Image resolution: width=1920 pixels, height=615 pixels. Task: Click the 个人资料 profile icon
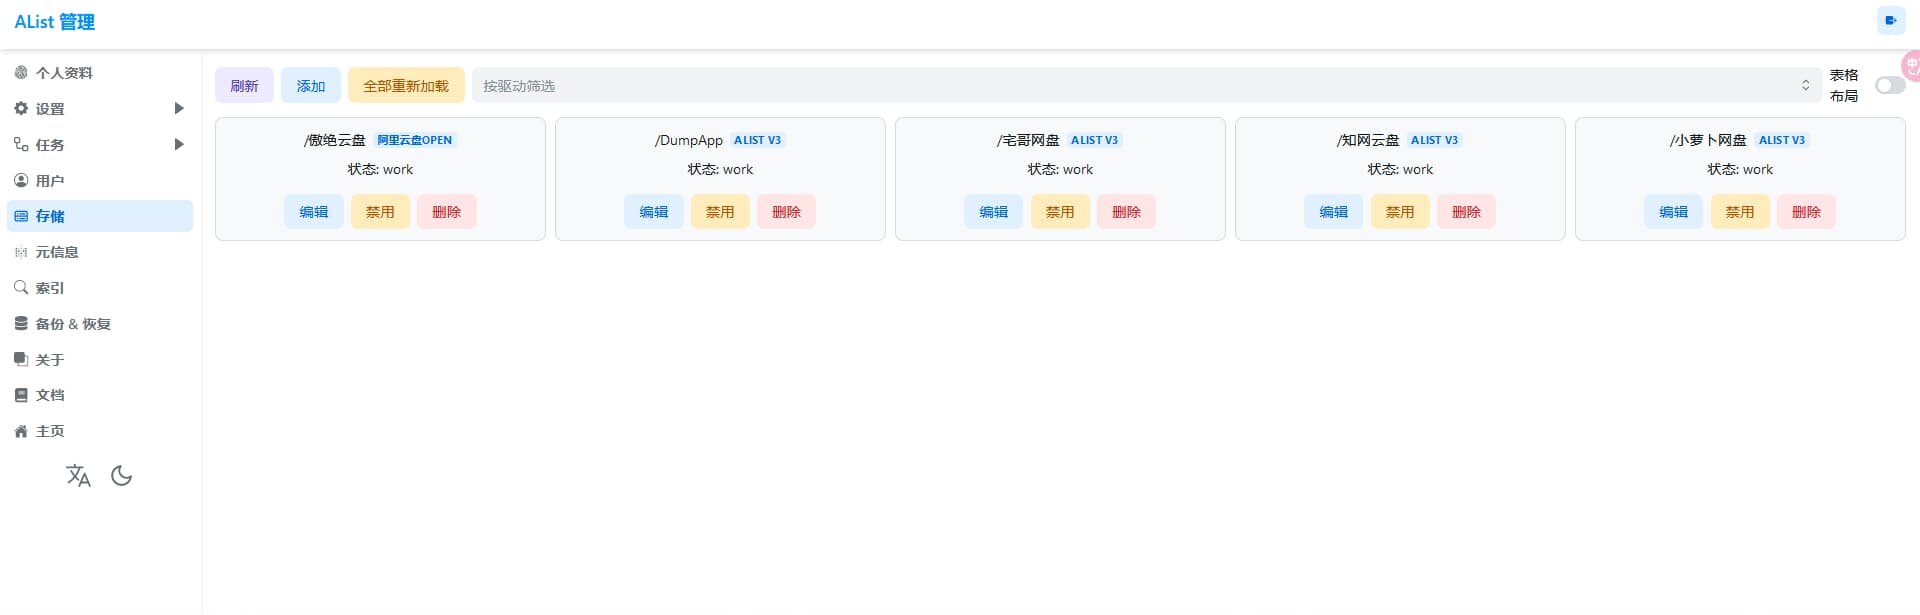tap(21, 72)
